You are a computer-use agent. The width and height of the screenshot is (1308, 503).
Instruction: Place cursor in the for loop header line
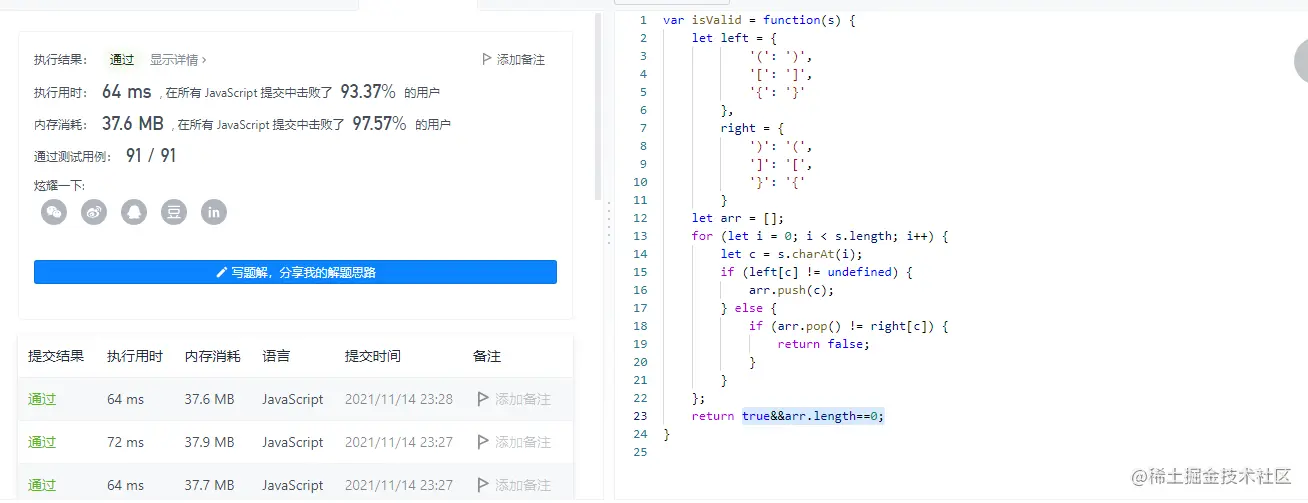pyautogui.click(x=819, y=236)
